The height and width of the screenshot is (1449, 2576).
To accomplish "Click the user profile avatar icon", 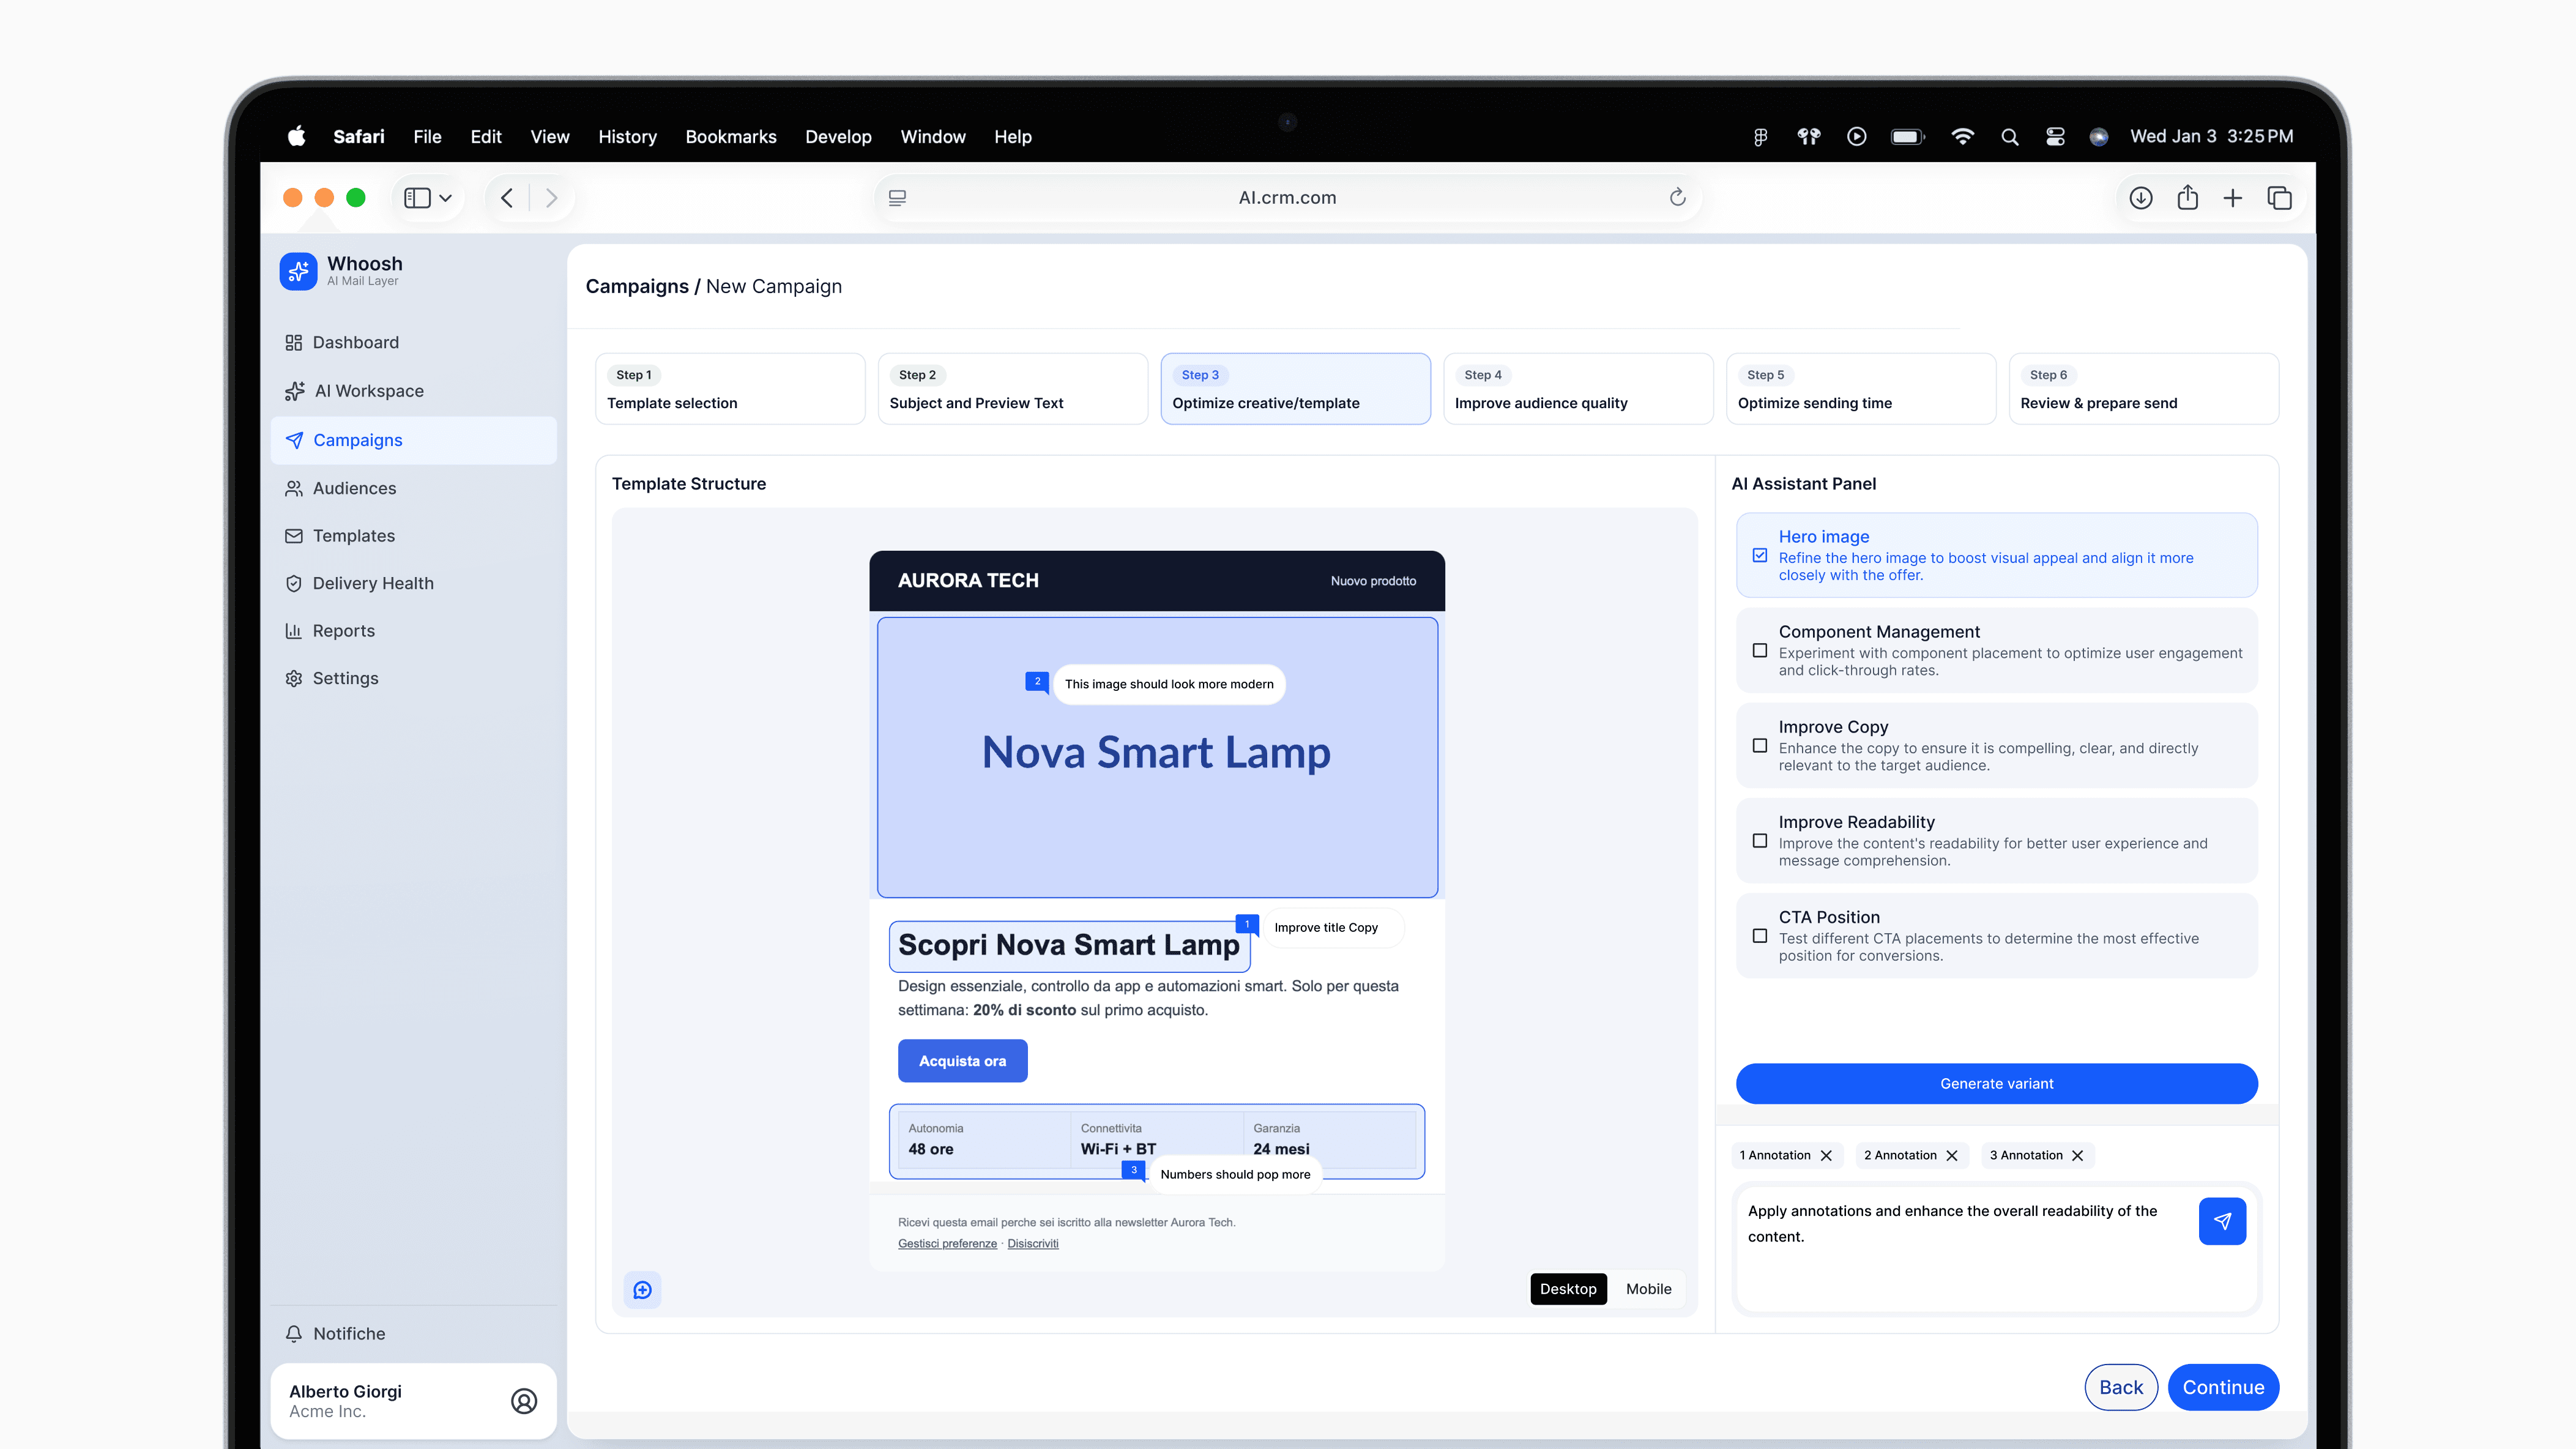I will [x=524, y=1401].
